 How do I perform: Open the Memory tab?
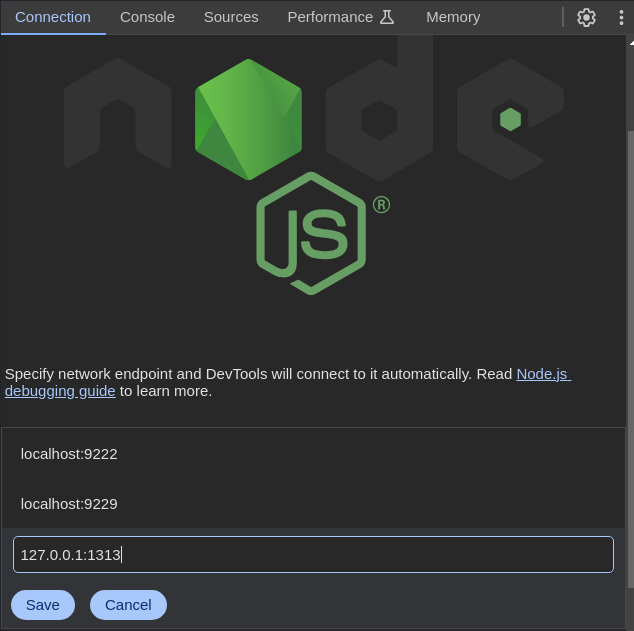(x=453, y=17)
